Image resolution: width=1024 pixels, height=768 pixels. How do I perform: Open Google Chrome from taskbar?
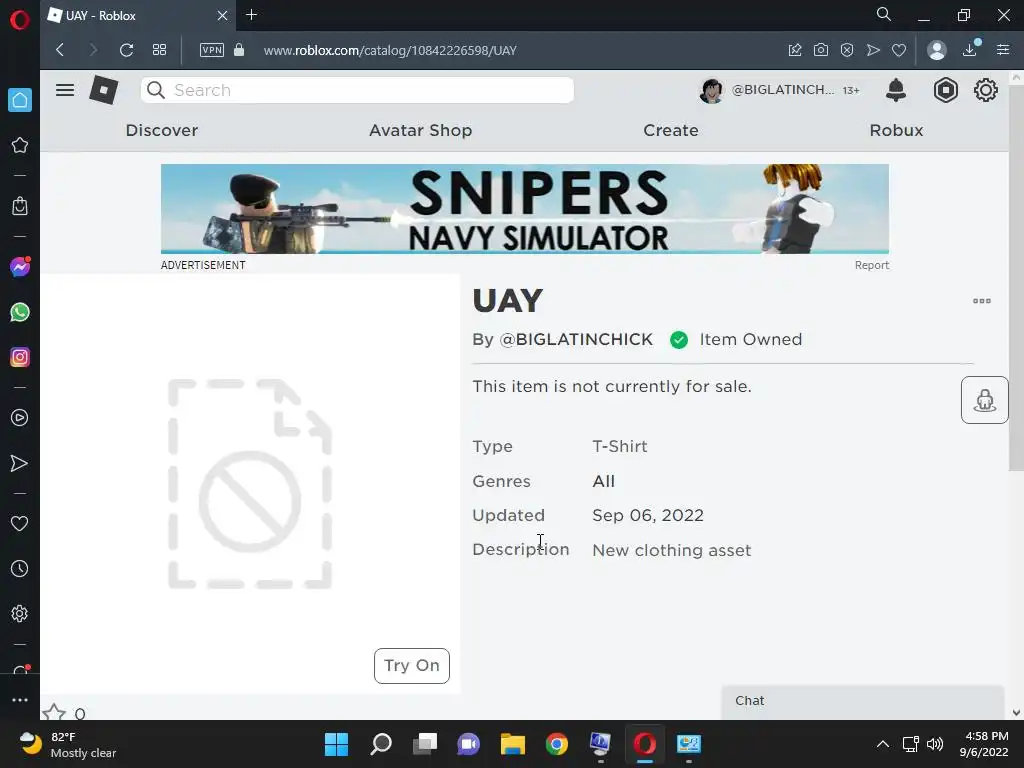coord(556,744)
